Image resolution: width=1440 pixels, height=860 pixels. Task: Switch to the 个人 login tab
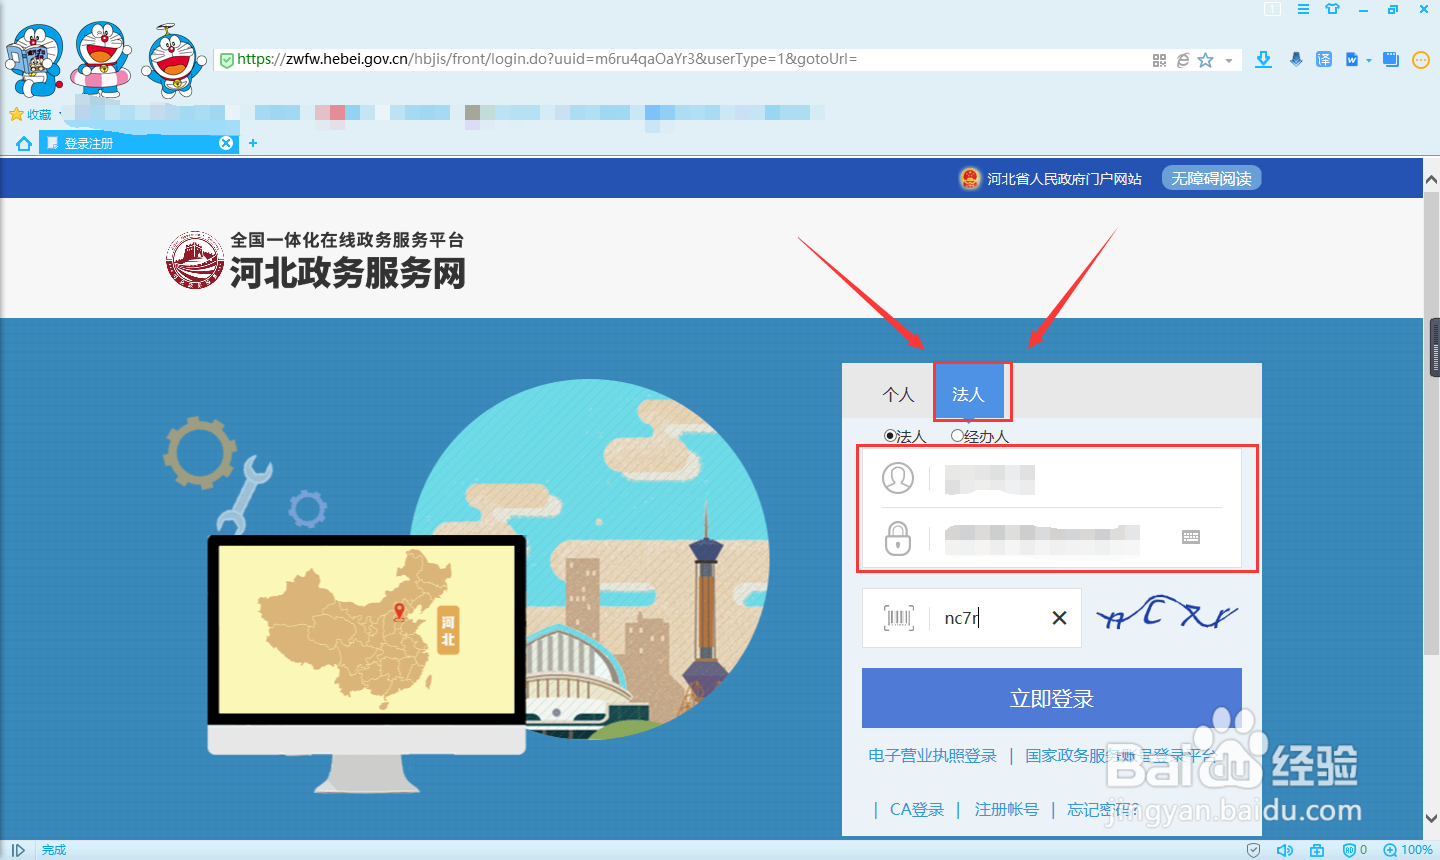click(x=897, y=394)
